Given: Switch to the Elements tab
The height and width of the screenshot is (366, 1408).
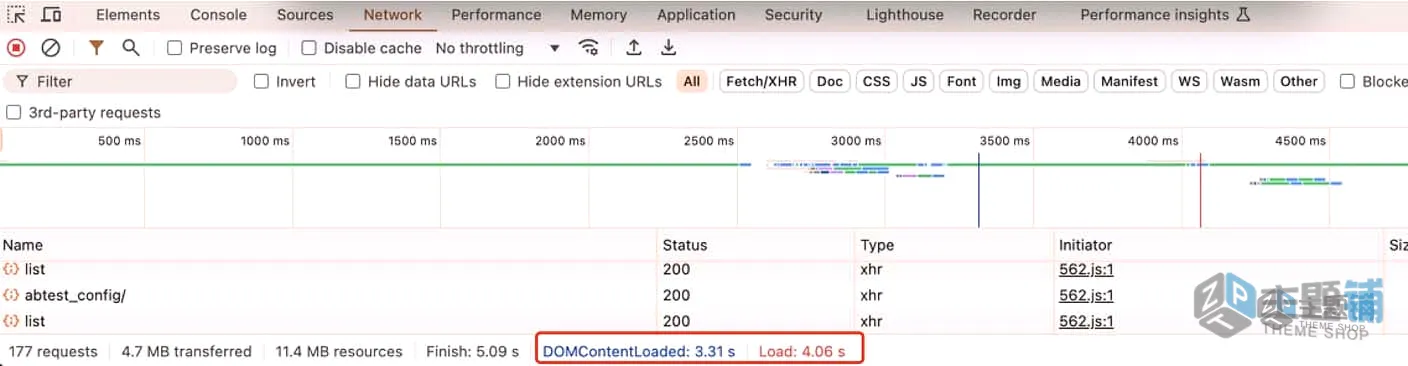Looking at the screenshot, I should click(128, 15).
